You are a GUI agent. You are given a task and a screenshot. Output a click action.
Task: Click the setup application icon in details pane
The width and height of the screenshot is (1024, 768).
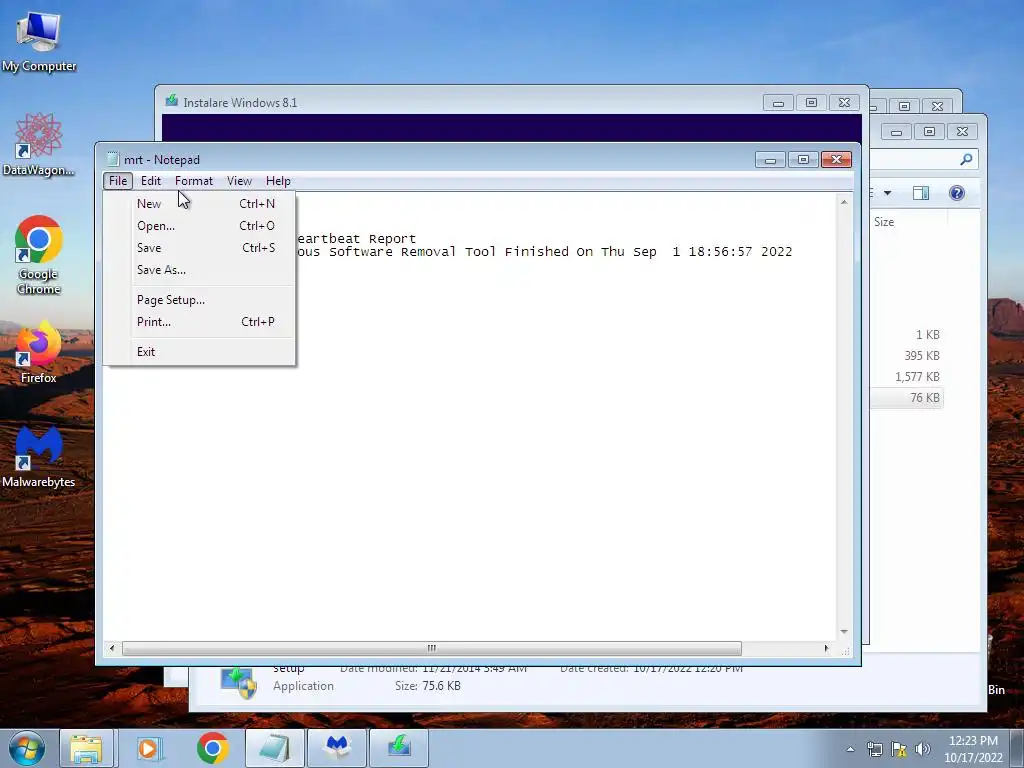(238, 682)
